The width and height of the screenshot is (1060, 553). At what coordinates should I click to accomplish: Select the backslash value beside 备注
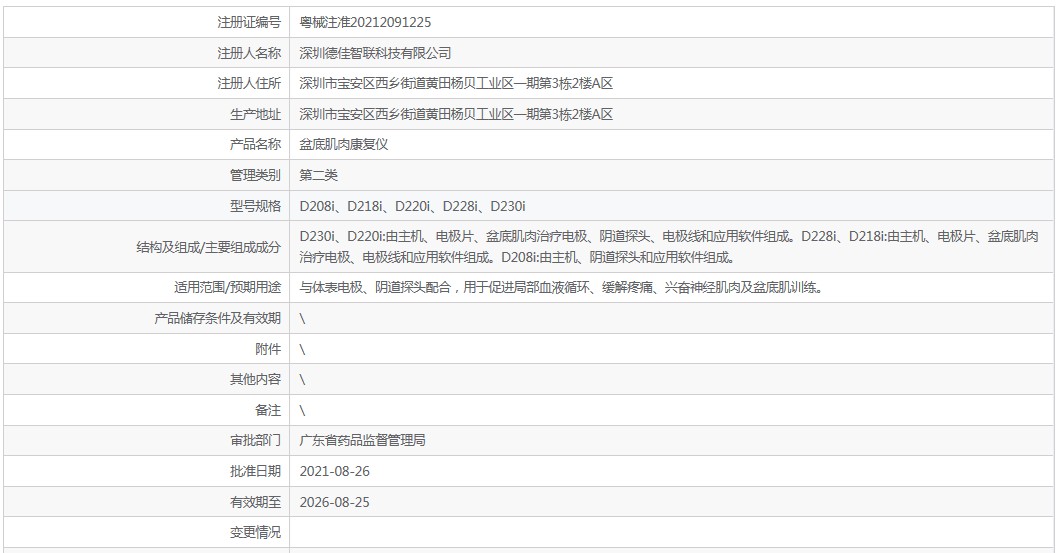click(302, 411)
